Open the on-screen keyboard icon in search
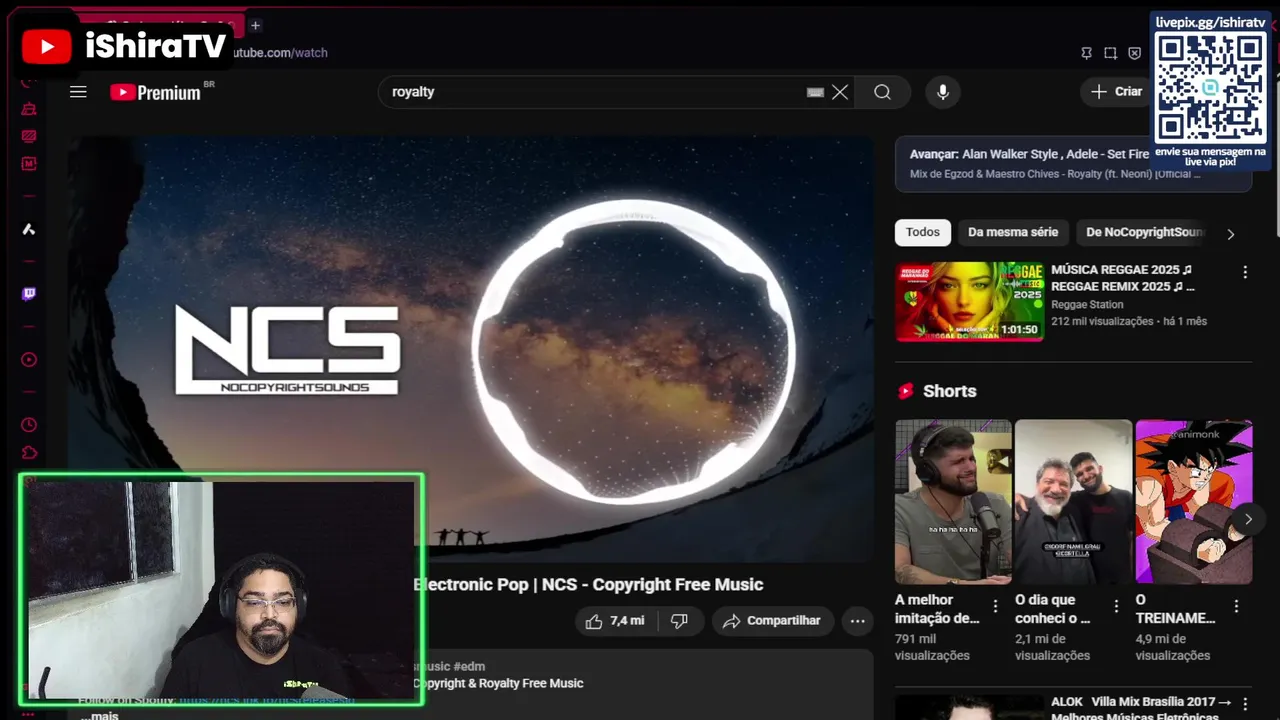Viewport: 1280px width, 720px height. [815, 92]
